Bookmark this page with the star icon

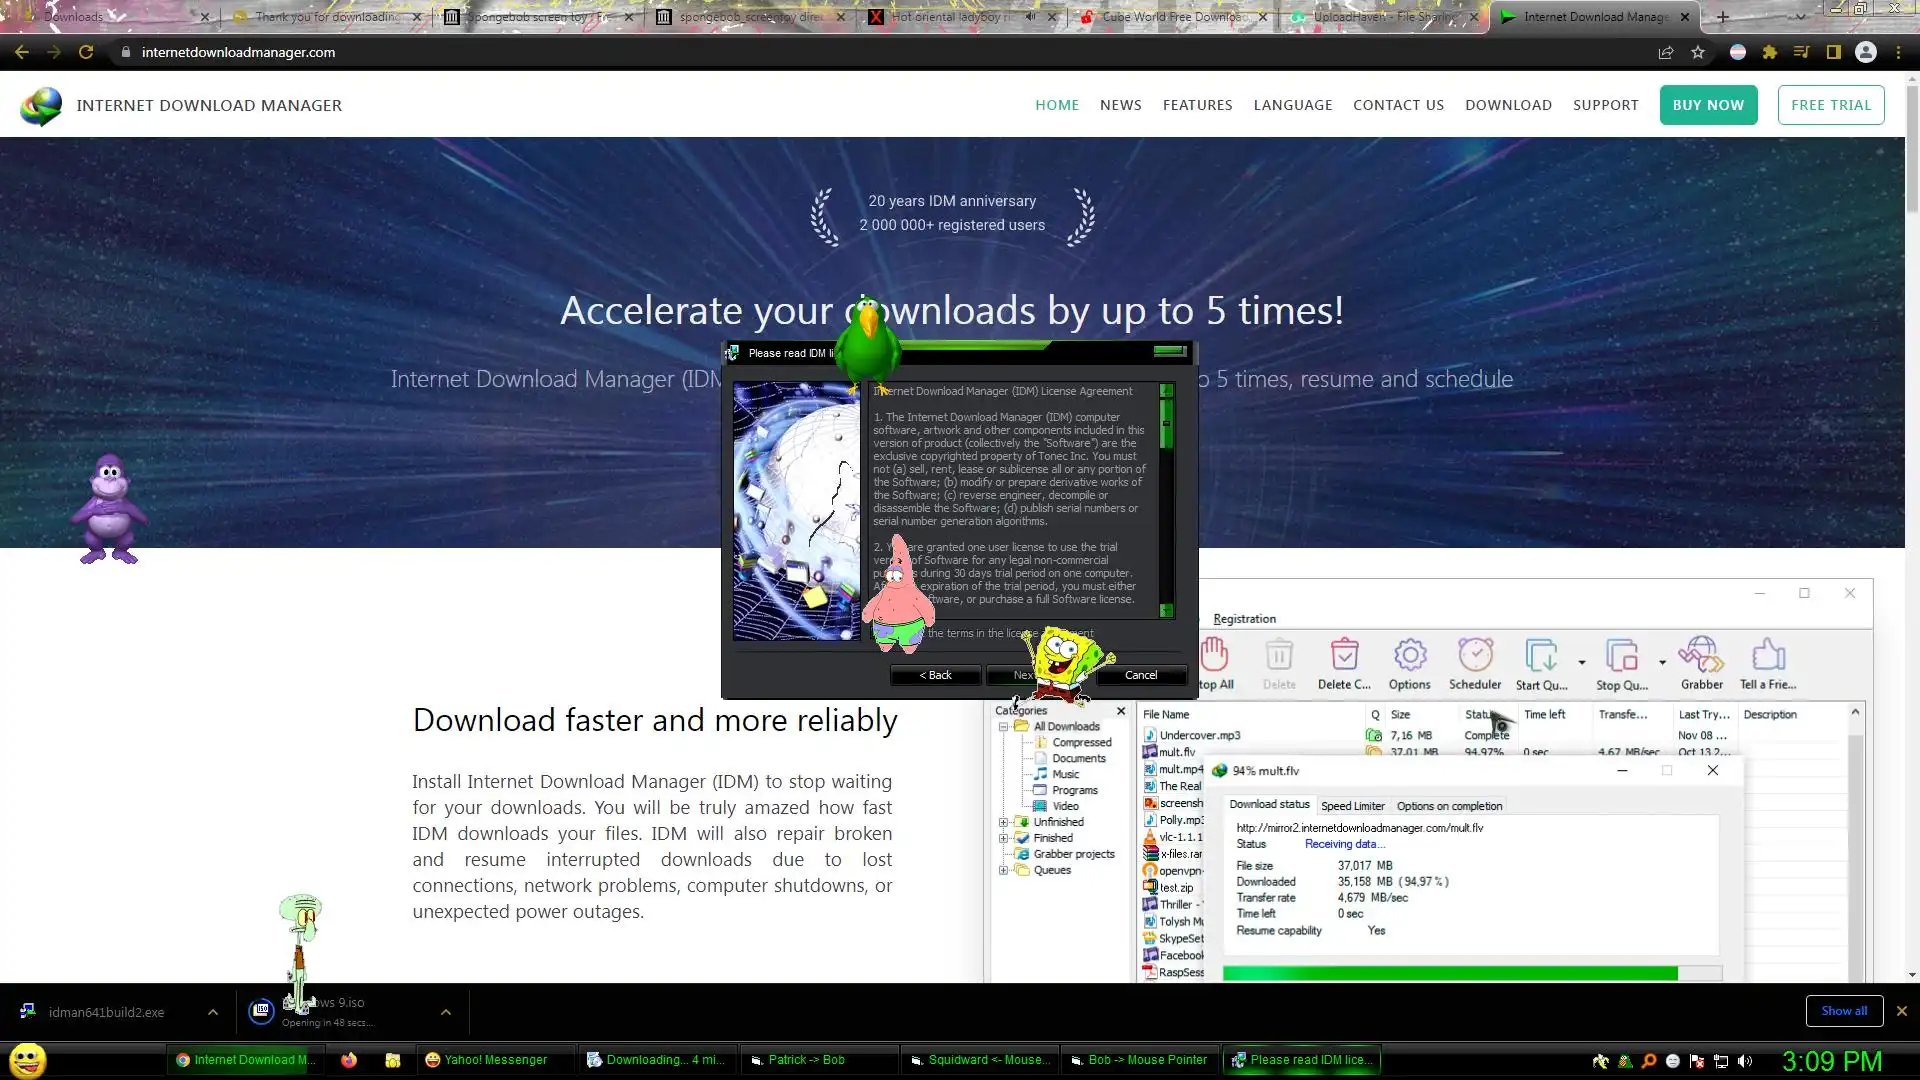tap(1698, 53)
